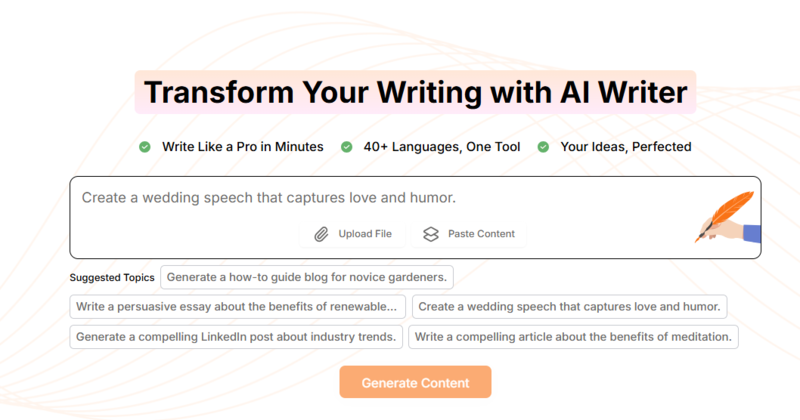This screenshot has width=800, height=420.
Task: Click the Upload File button label
Action: click(365, 234)
